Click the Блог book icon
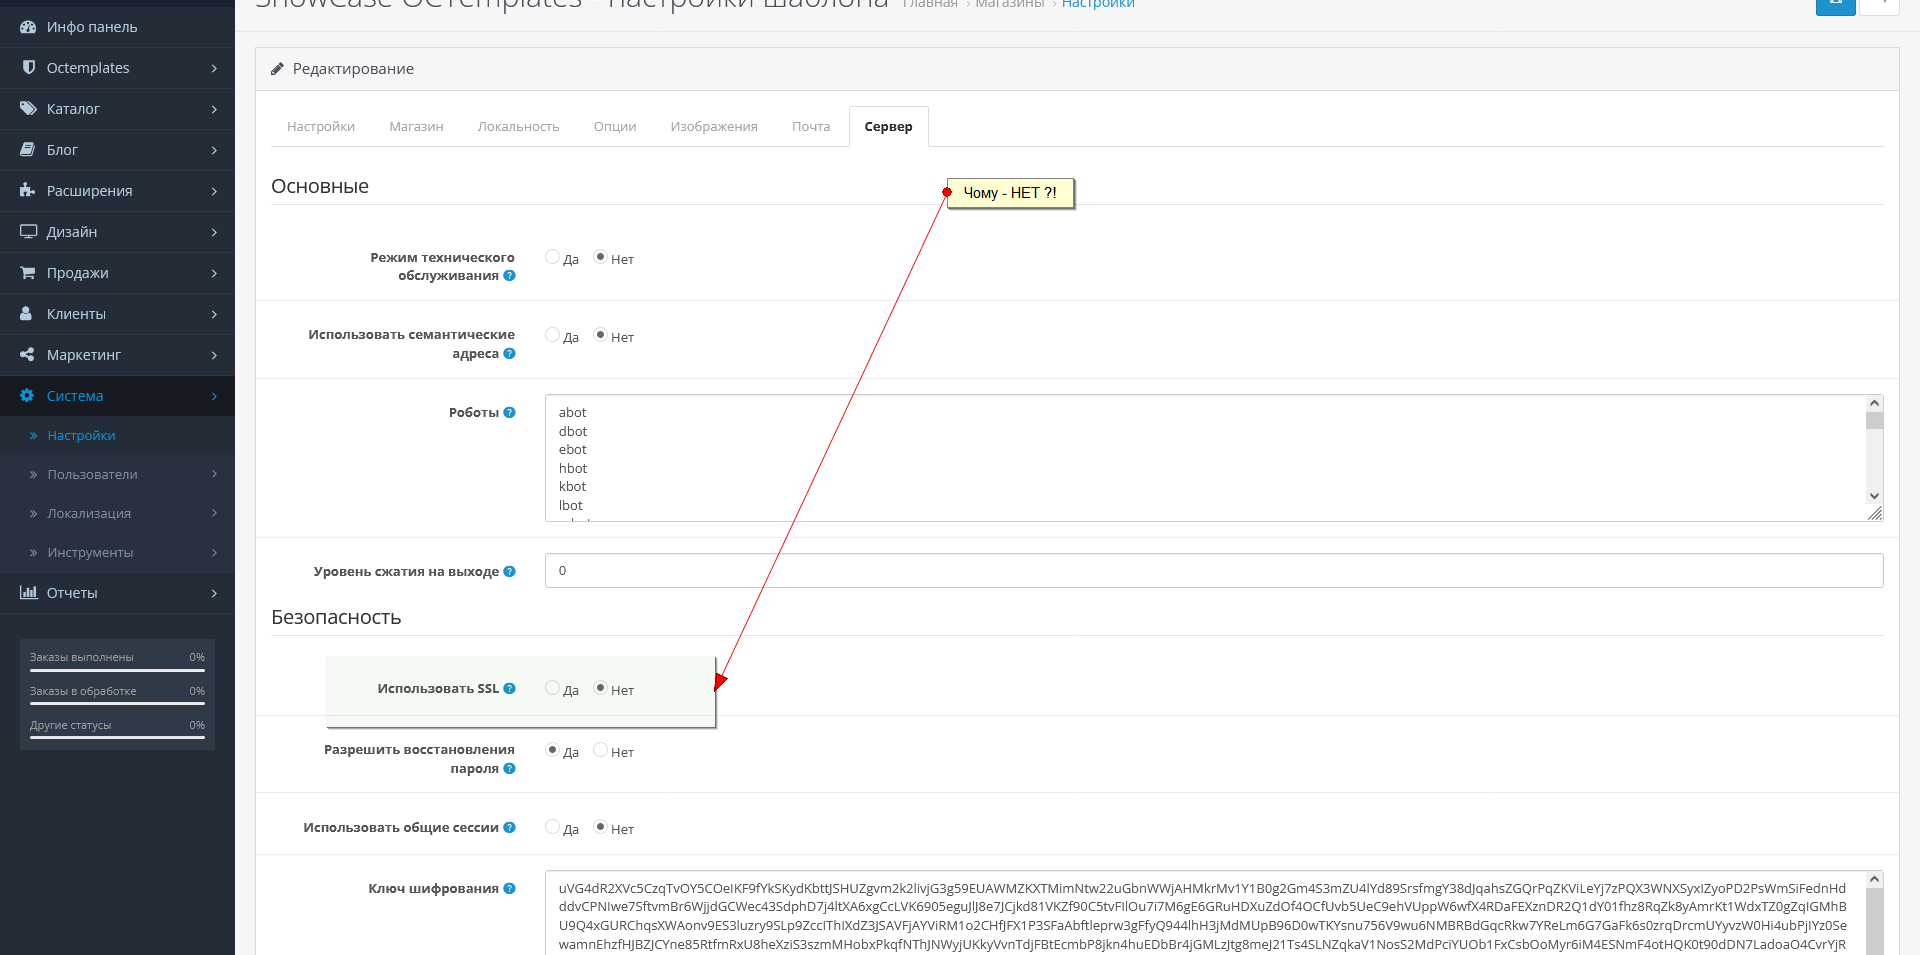This screenshot has width=1920, height=955. [x=28, y=150]
